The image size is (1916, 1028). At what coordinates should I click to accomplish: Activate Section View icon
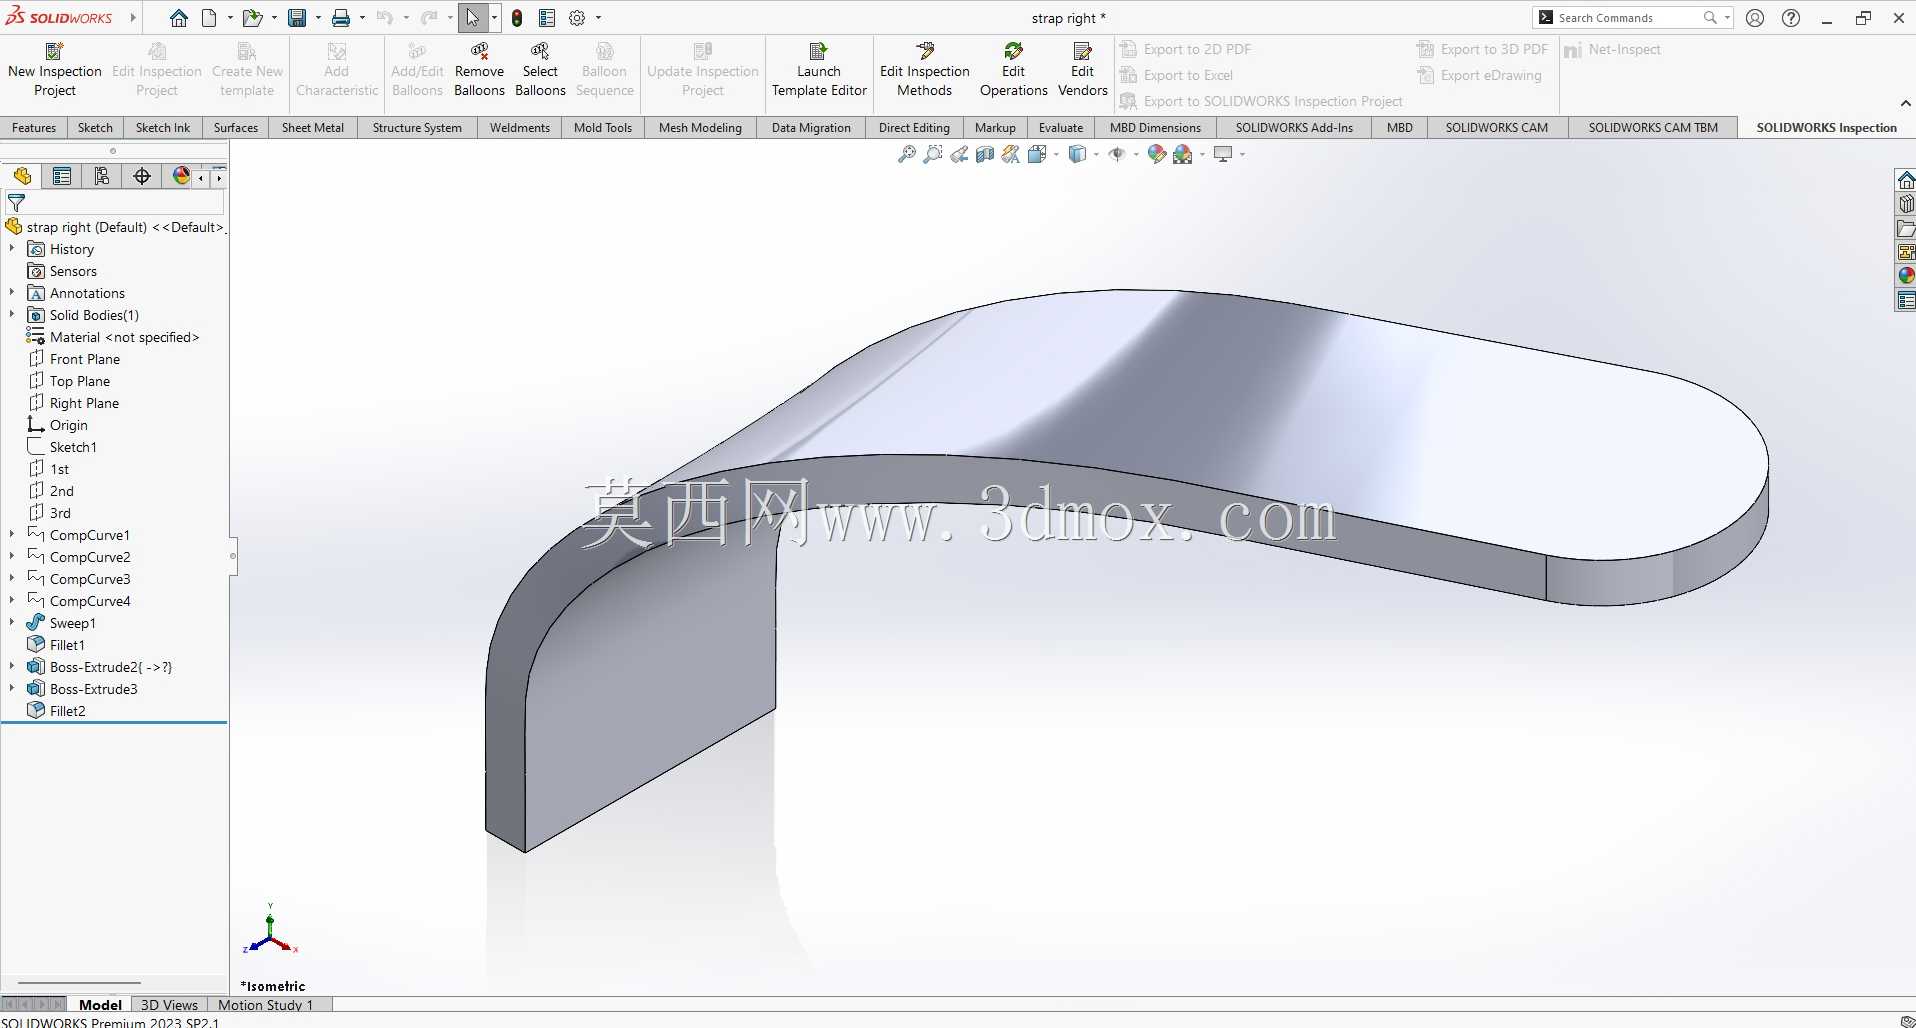pos(985,154)
